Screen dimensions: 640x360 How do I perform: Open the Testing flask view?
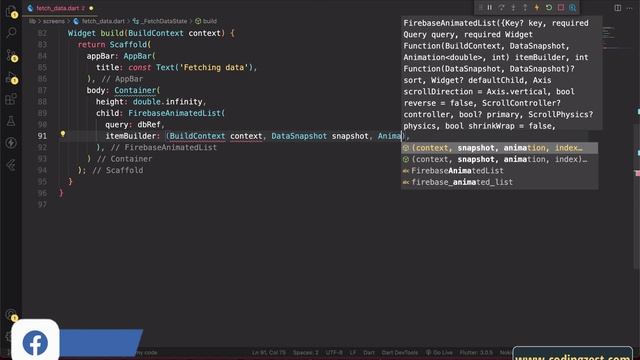tap(11, 121)
